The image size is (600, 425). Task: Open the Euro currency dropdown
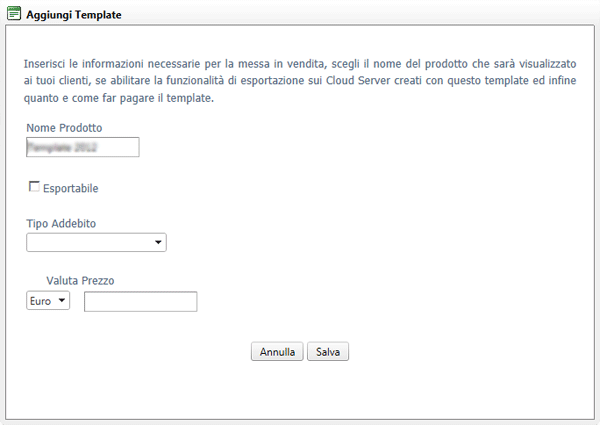tap(48, 301)
